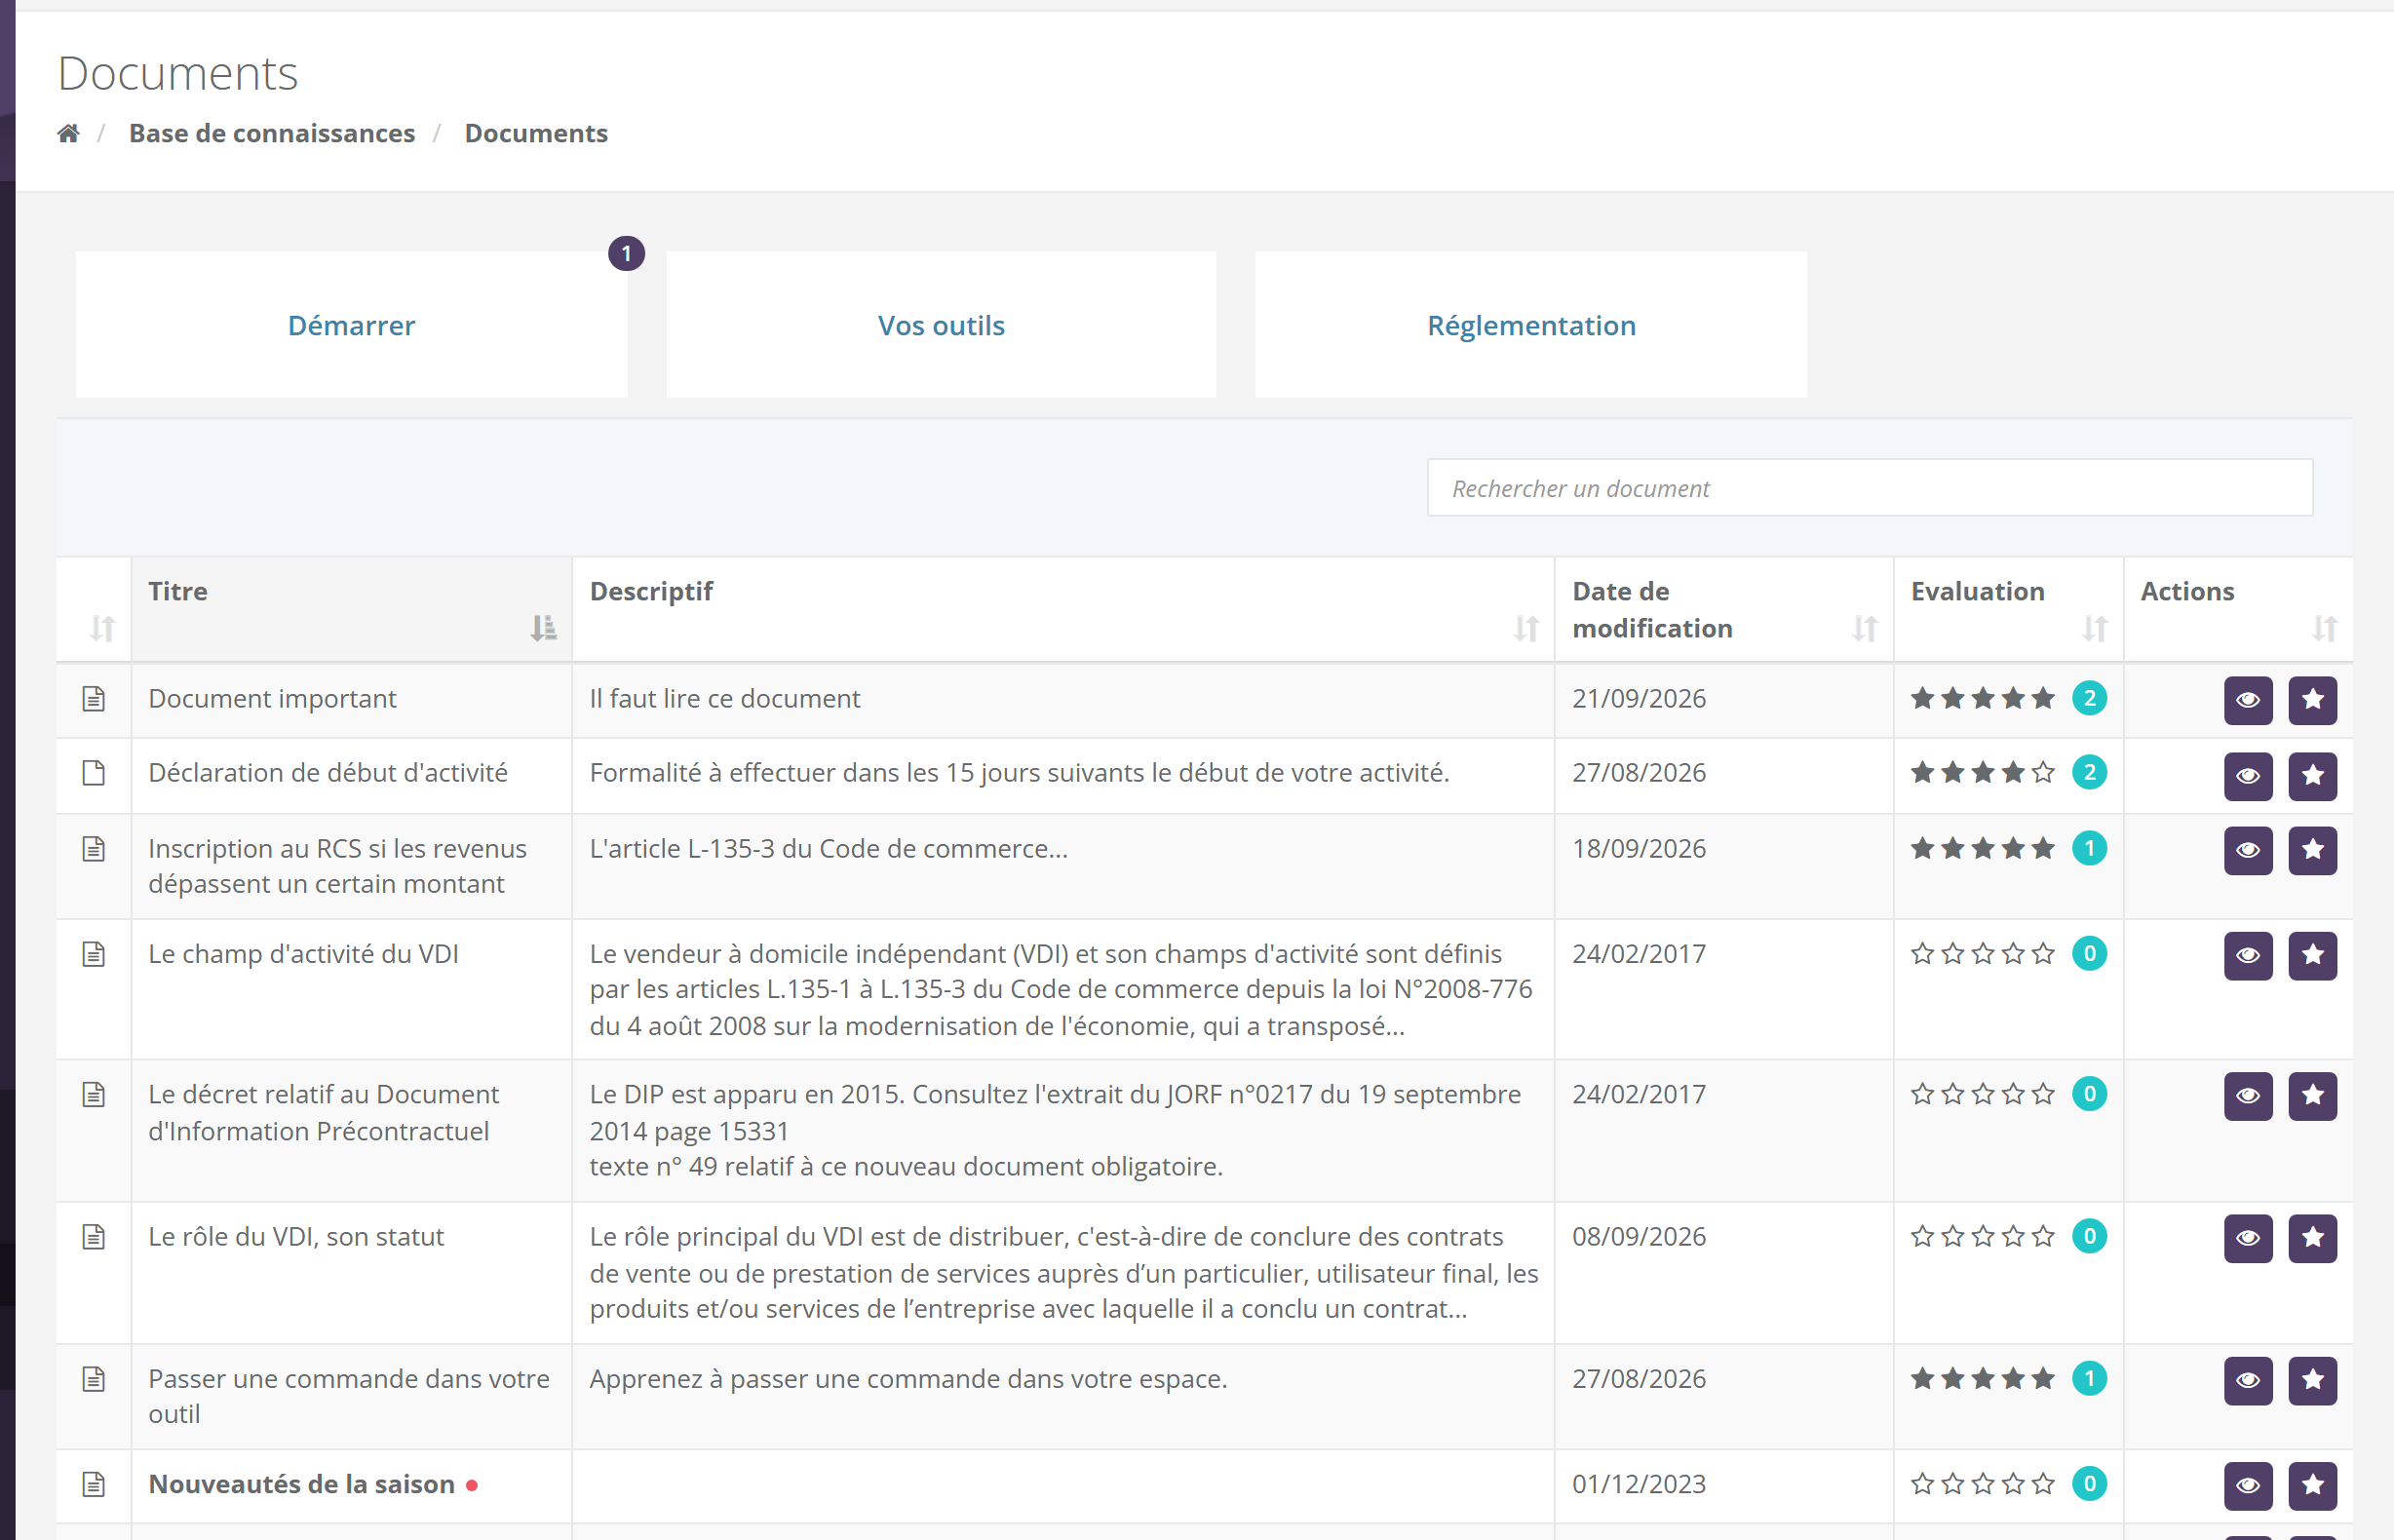Viewport: 2394px width, 1540px height.
Task: Favorite Document important with star button
Action: (2312, 700)
